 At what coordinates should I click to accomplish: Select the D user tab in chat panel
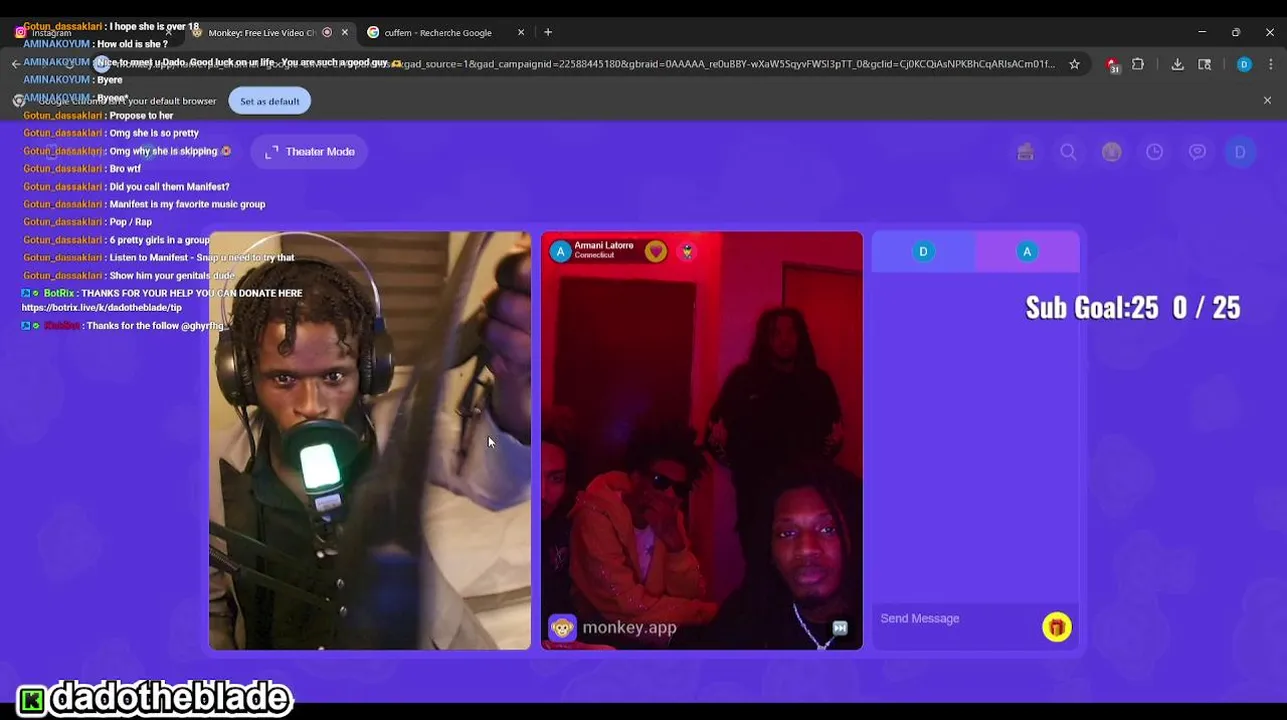pos(923,252)
